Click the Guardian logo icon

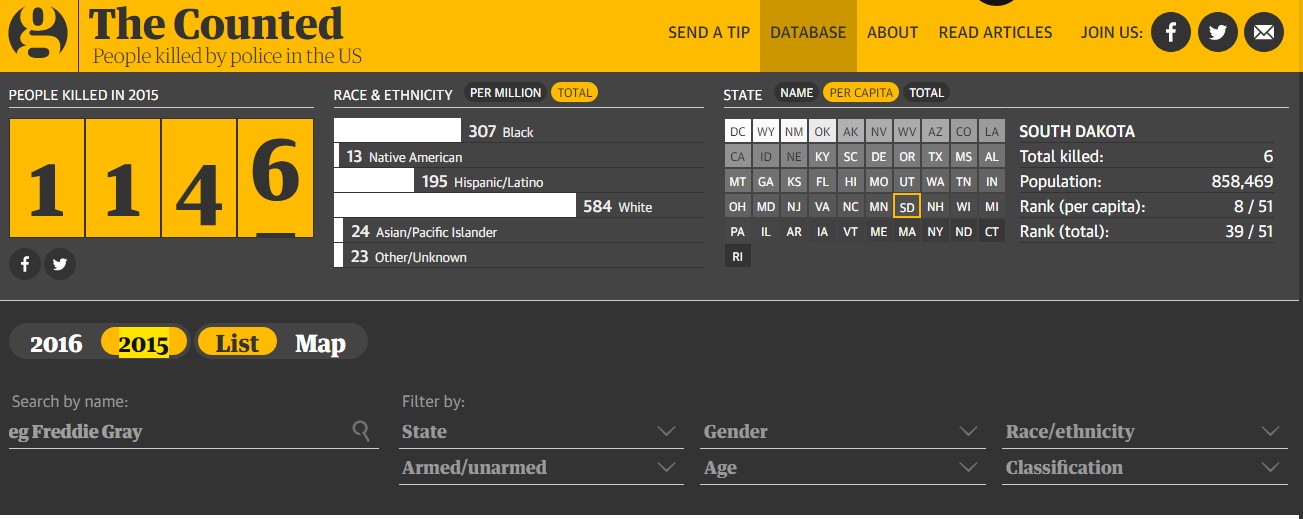pyautogui.click(x=38, y=32)
